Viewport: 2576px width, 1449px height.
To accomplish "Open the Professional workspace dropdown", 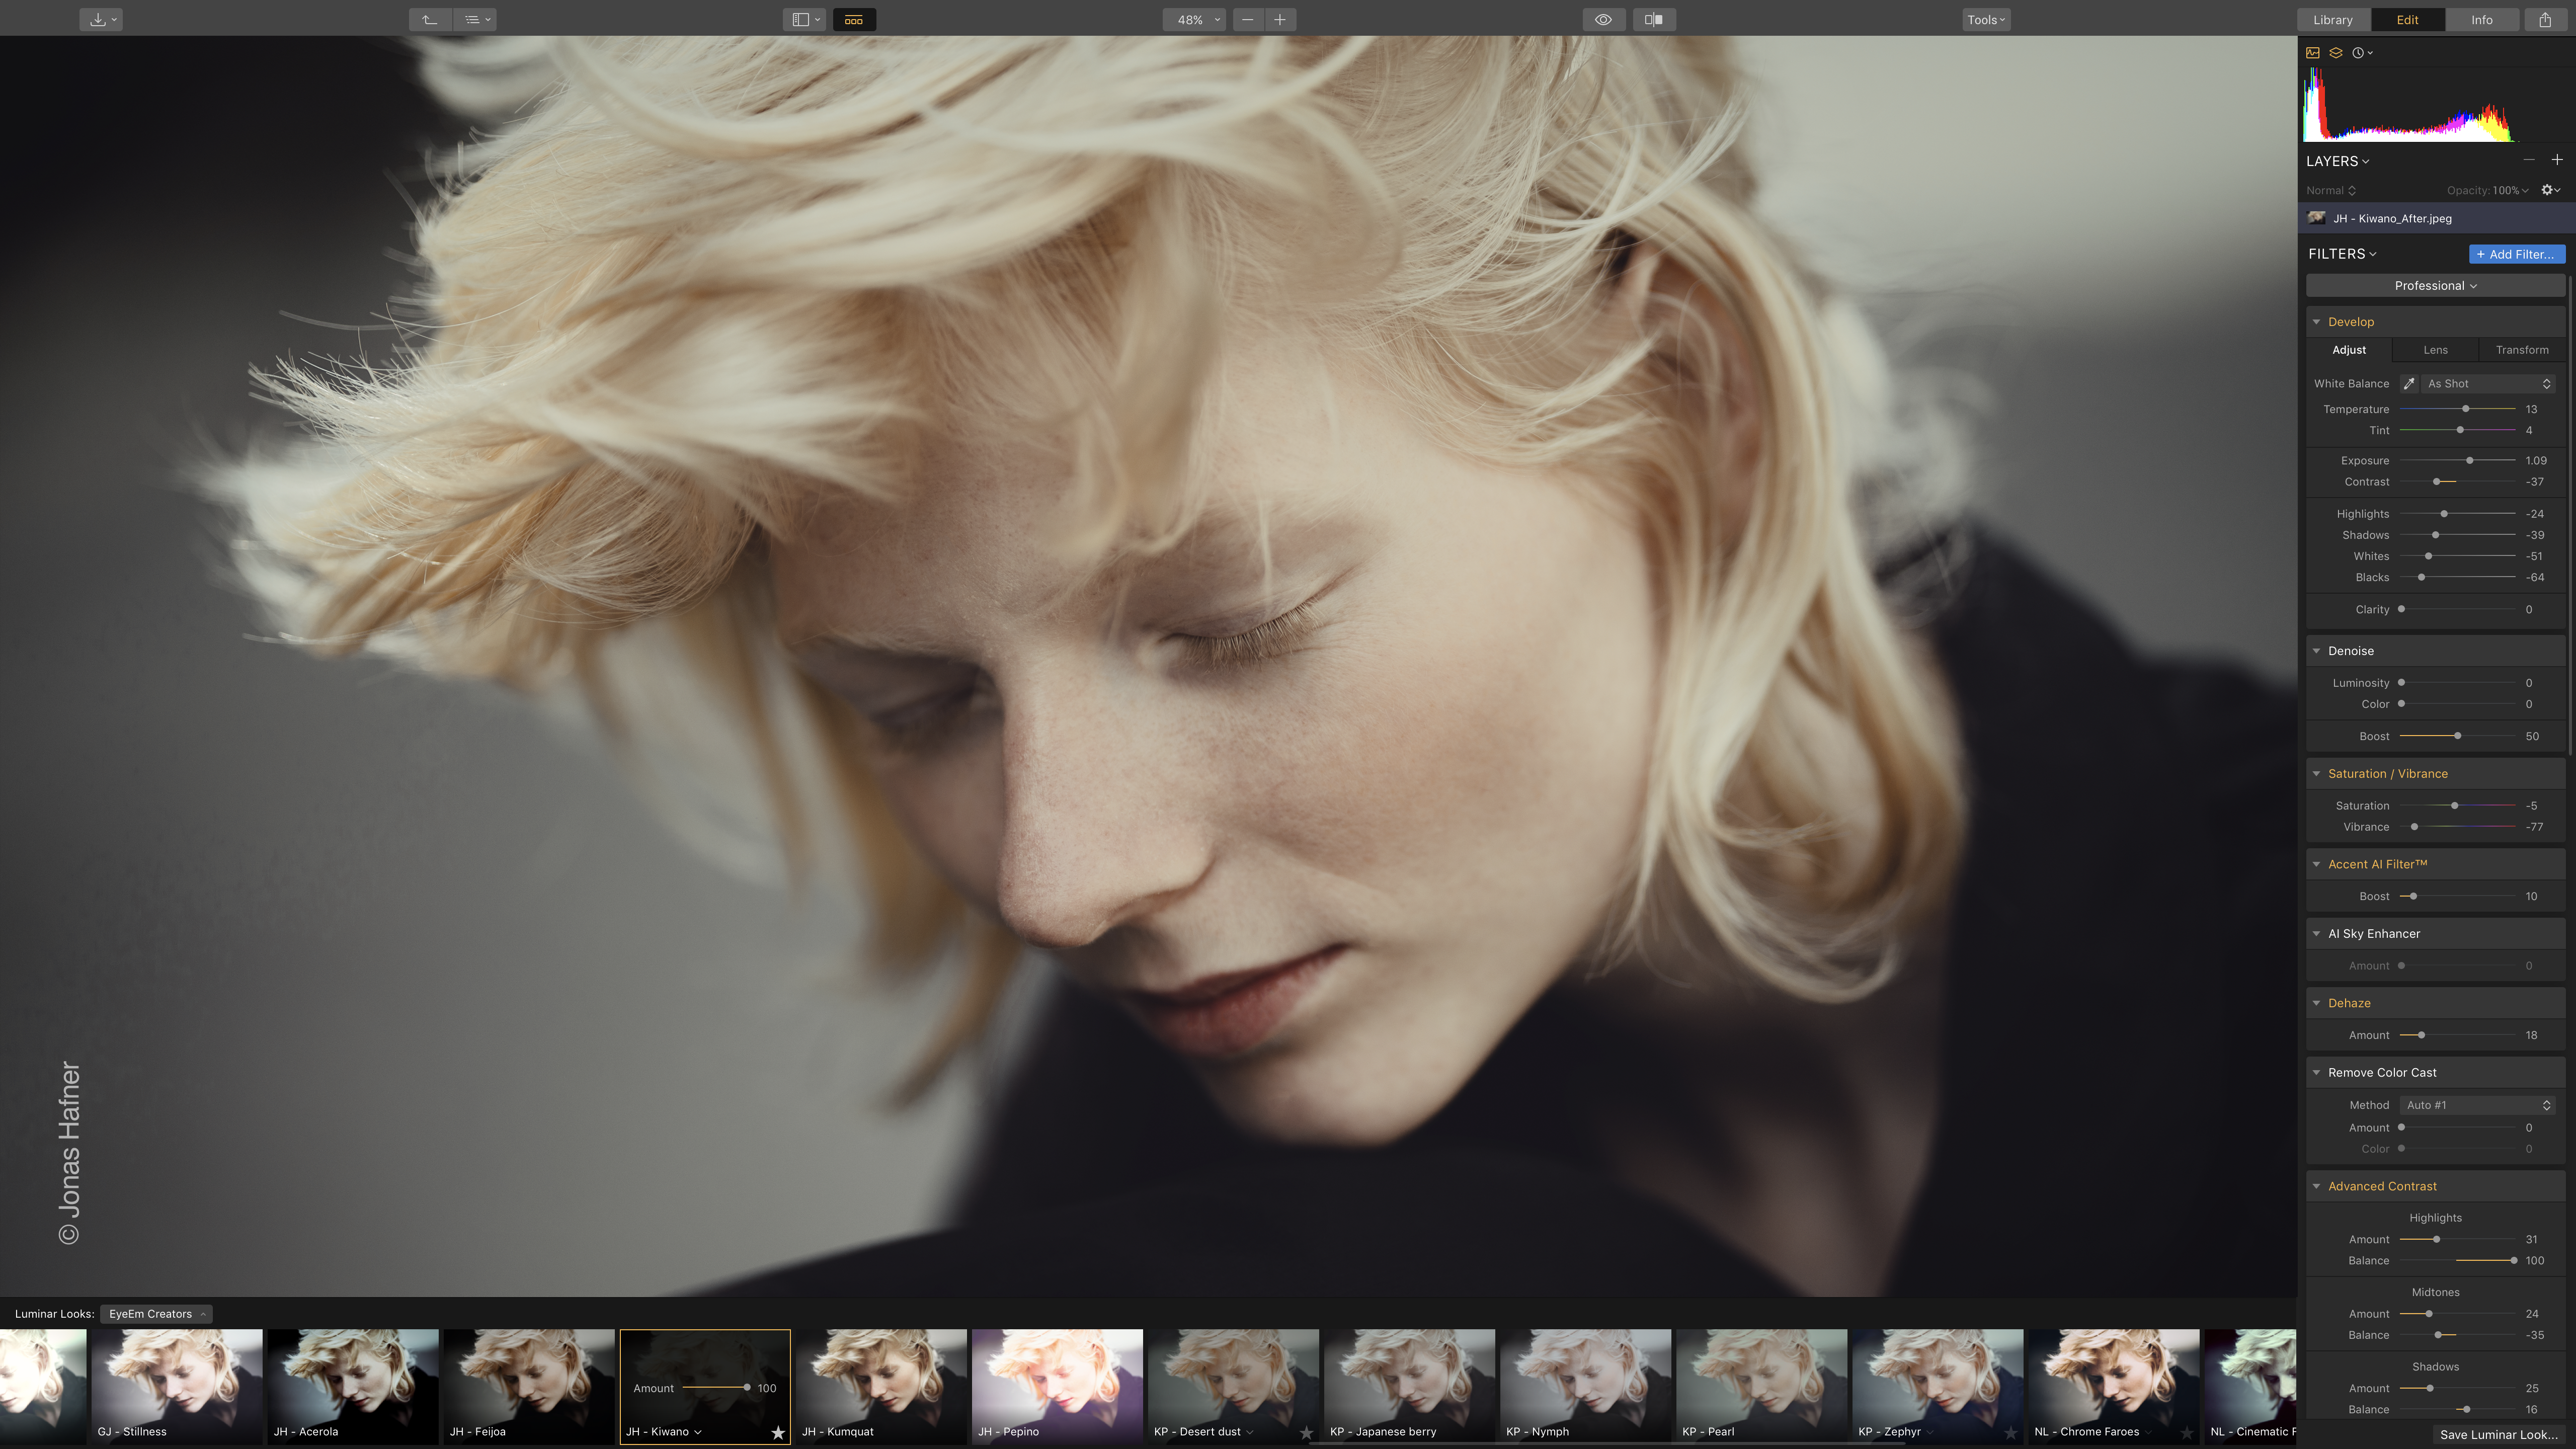I will tap(2435, 286).
